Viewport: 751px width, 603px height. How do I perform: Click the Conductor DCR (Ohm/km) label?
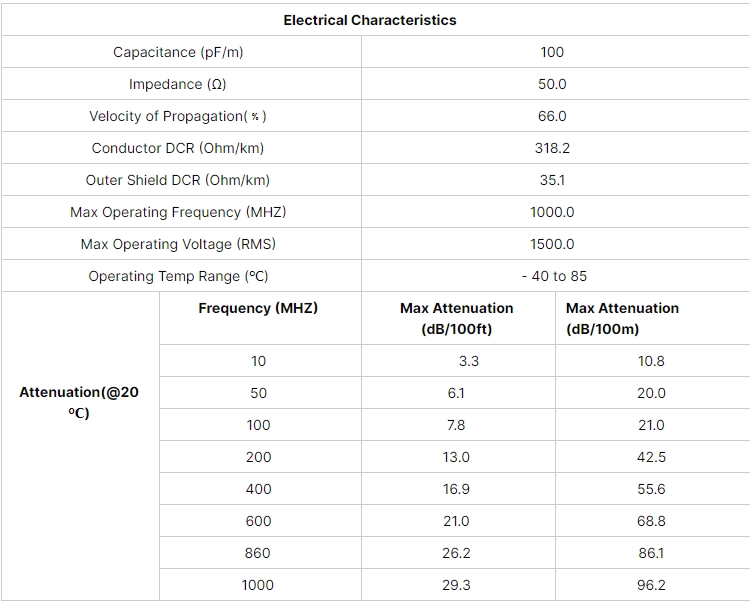pyautogui.click(x=178, y=148)
